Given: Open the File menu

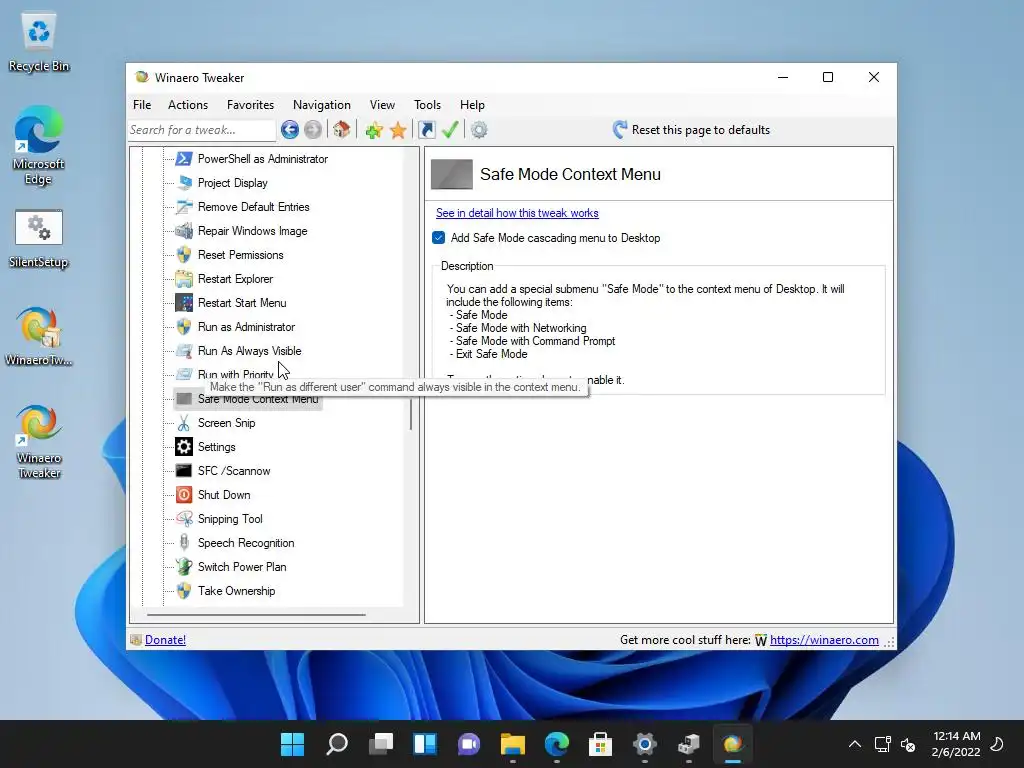Looking at the screenshot, I should [142, 104].
